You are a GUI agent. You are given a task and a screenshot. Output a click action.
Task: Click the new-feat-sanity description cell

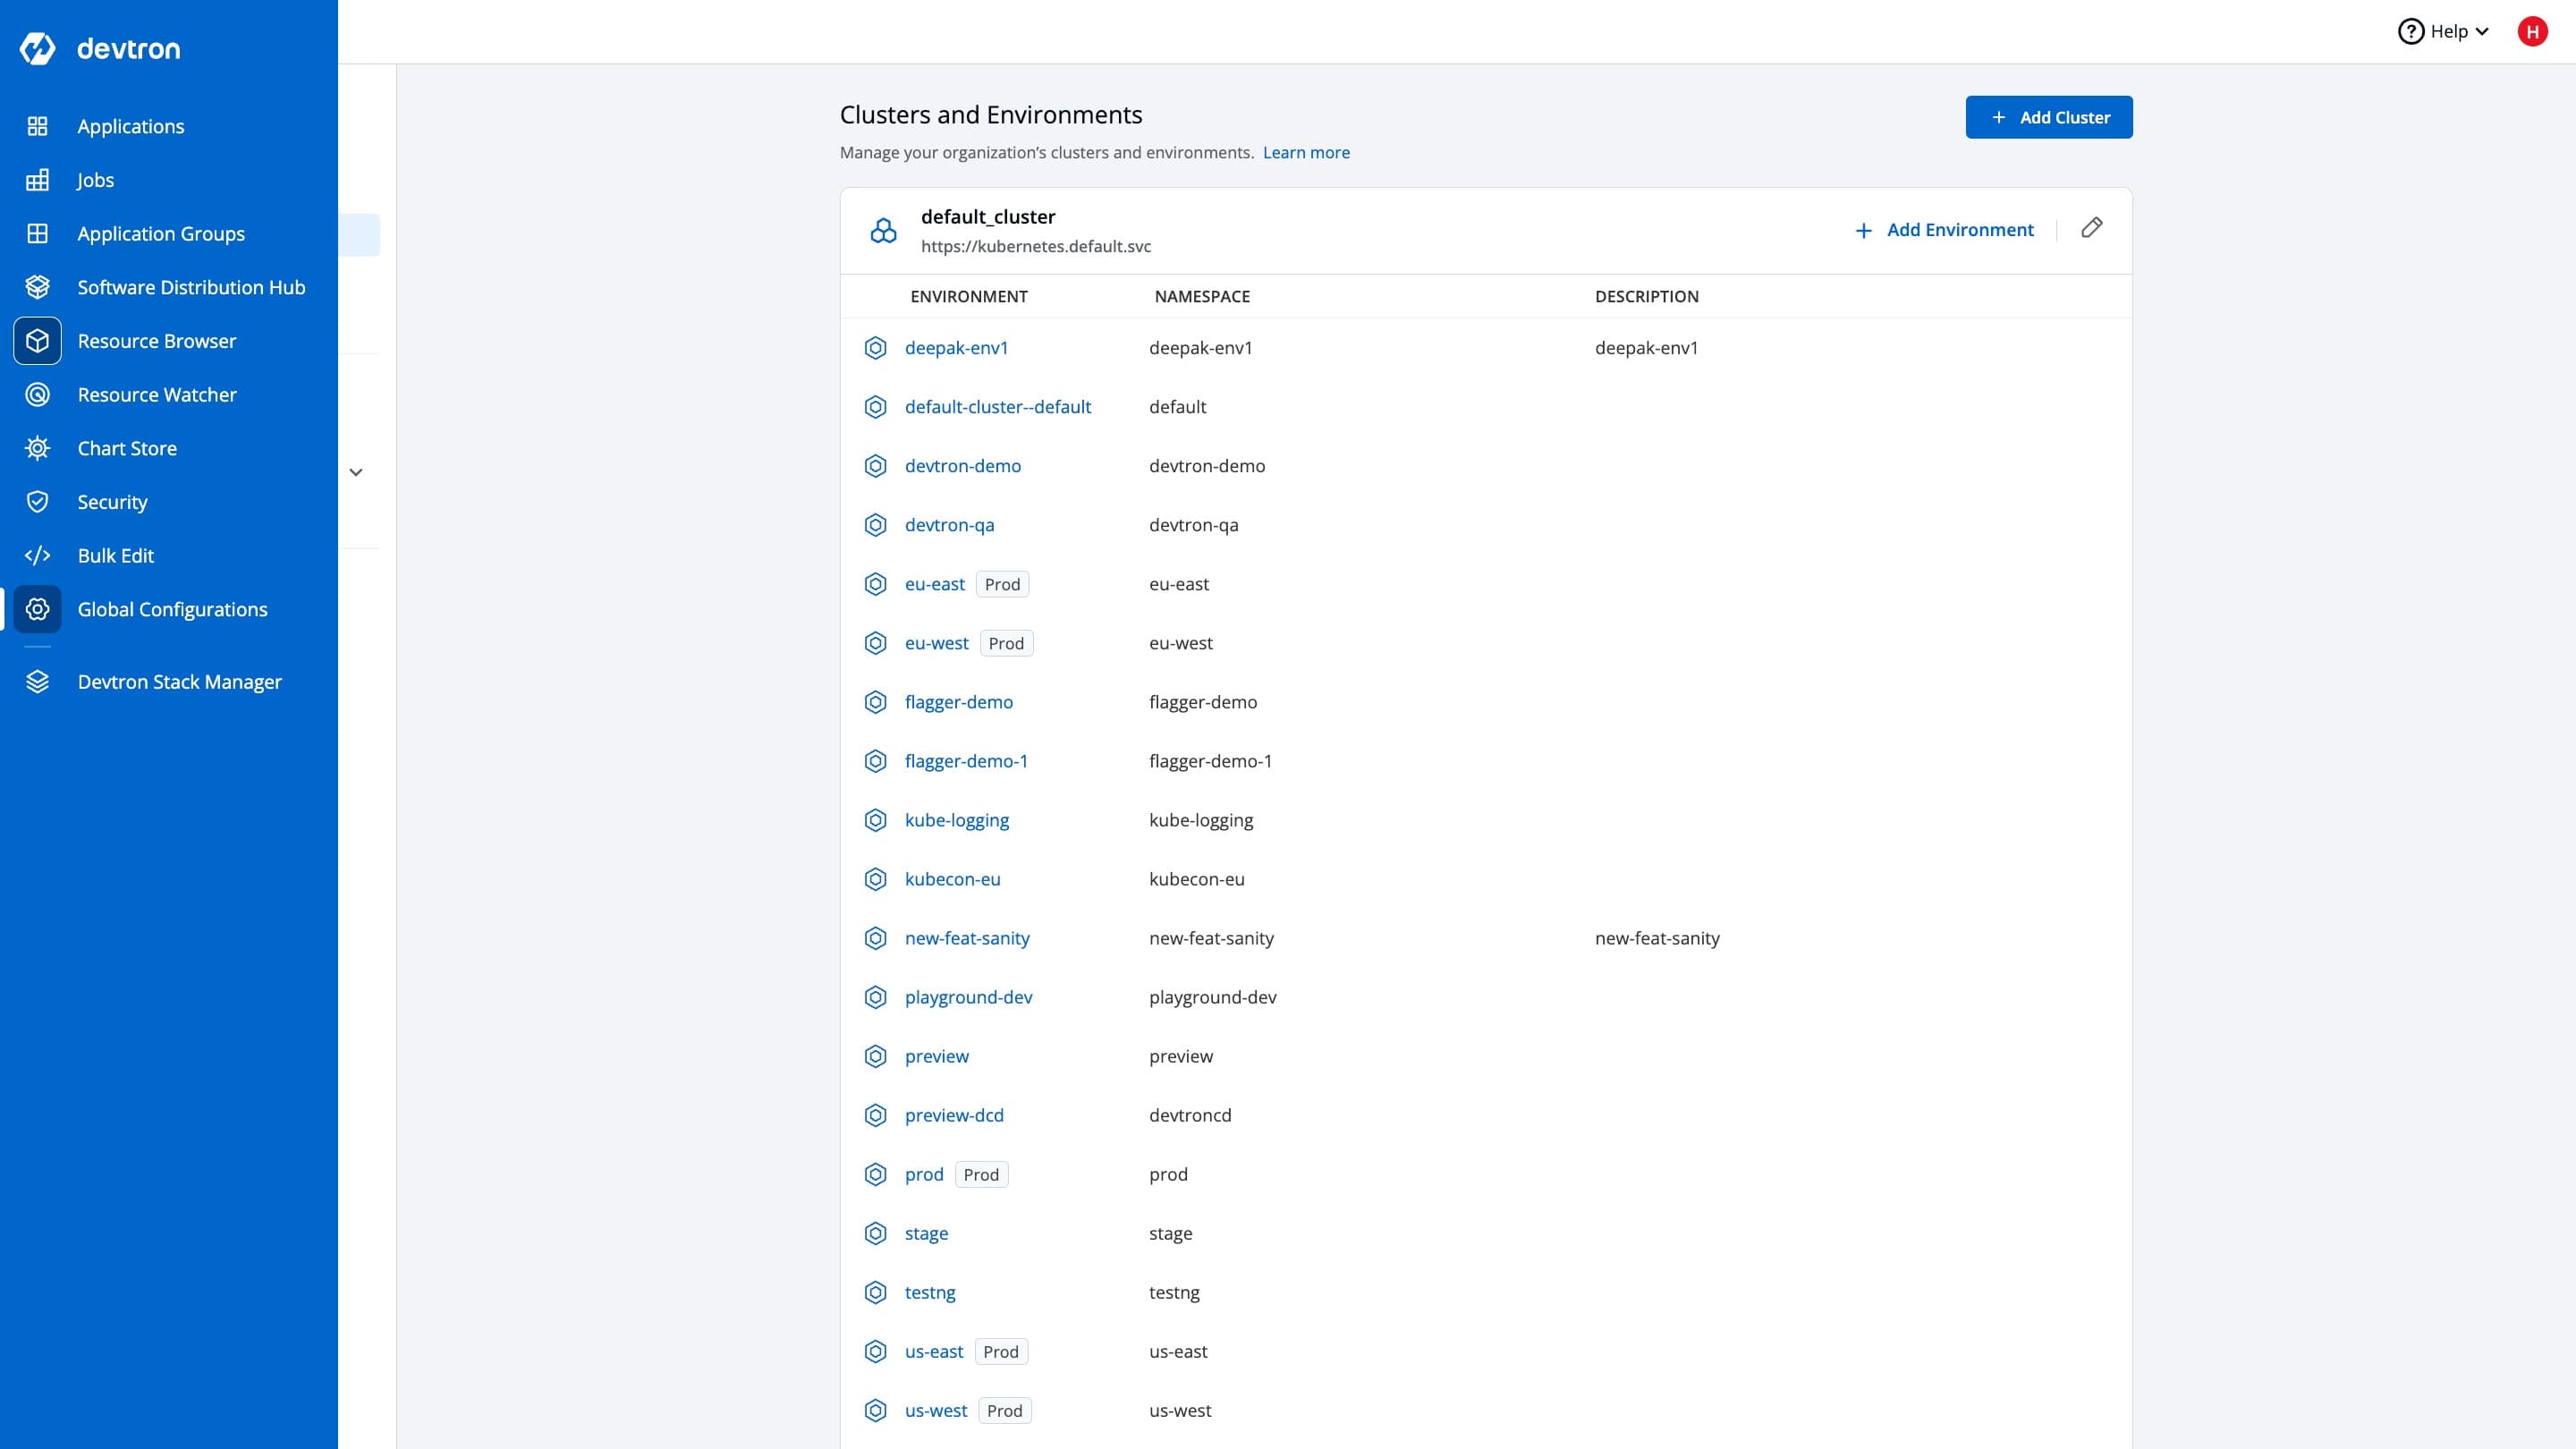[1657, 938]
